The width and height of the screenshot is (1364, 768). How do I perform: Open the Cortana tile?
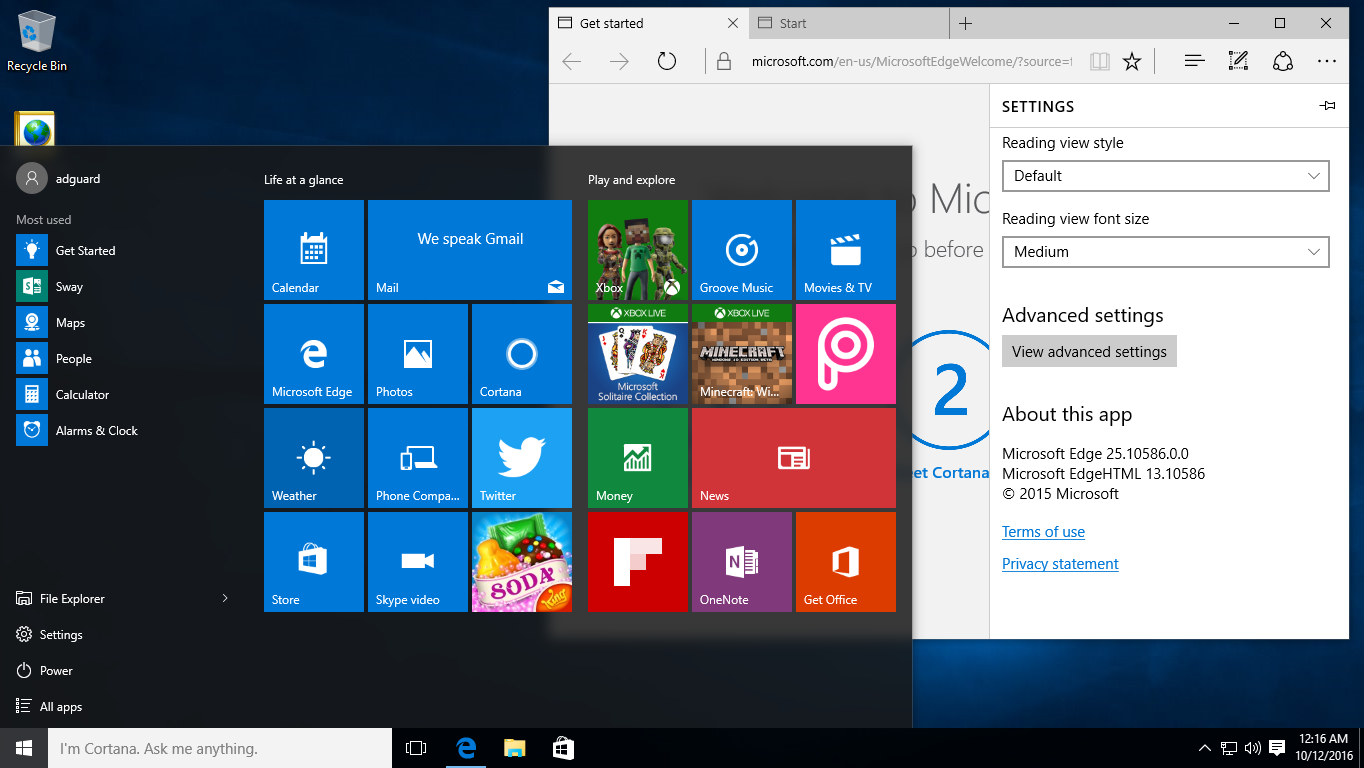point(522,354)
